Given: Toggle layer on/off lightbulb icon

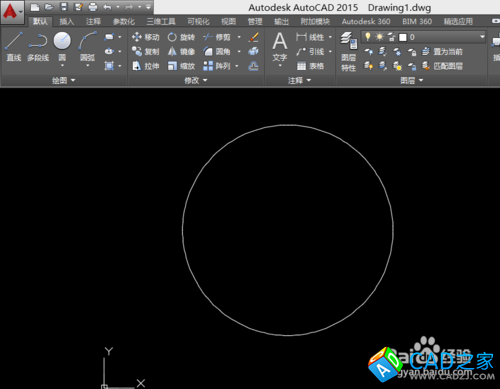Looking at the screenshot, I should click(x=368, y=37).
